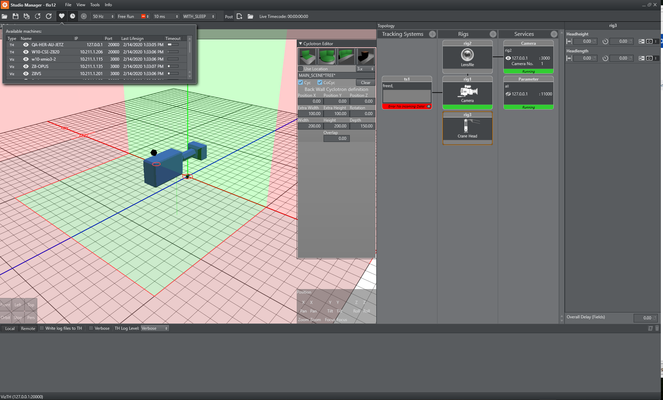The image size is (663, 400).
Task: Toggle the Cyc checkbox
Action: tap(302, 82)
